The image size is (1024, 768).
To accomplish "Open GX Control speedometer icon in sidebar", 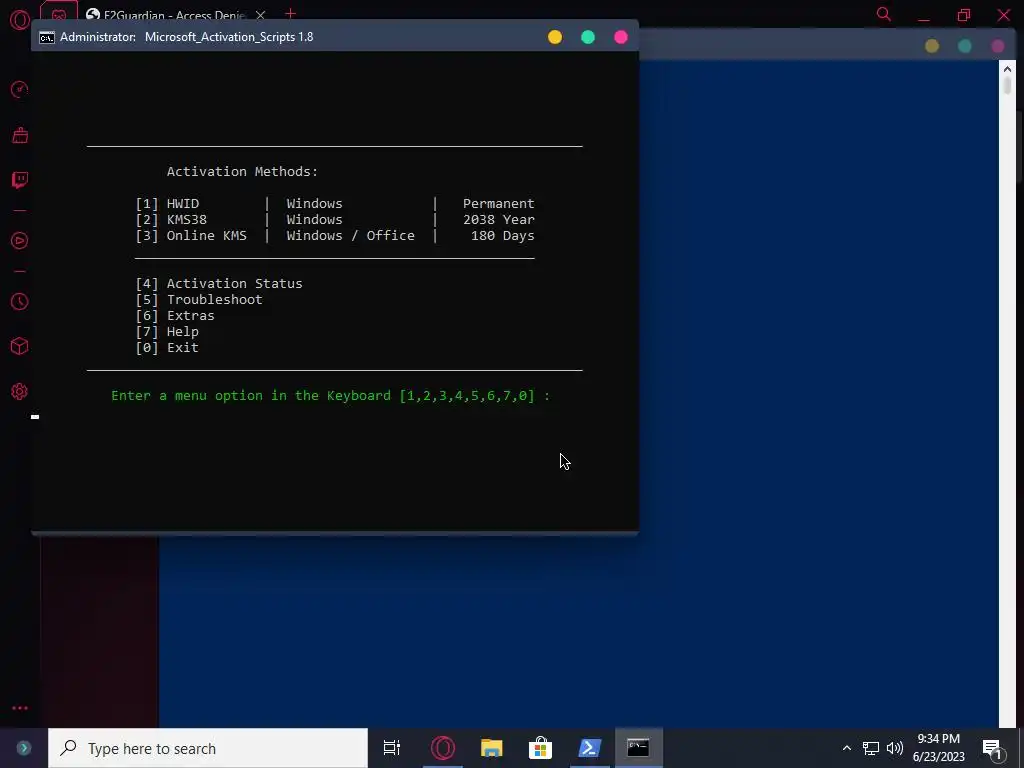I will (x=20, y=89).
